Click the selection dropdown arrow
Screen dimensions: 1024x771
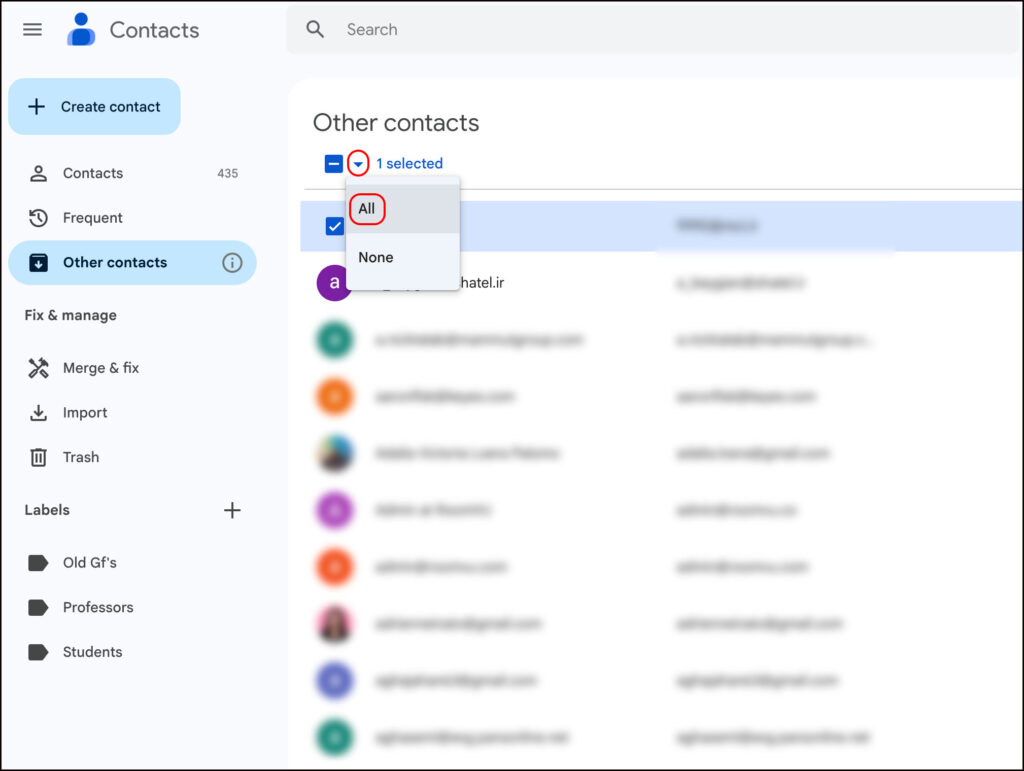(x=358, y=164)
